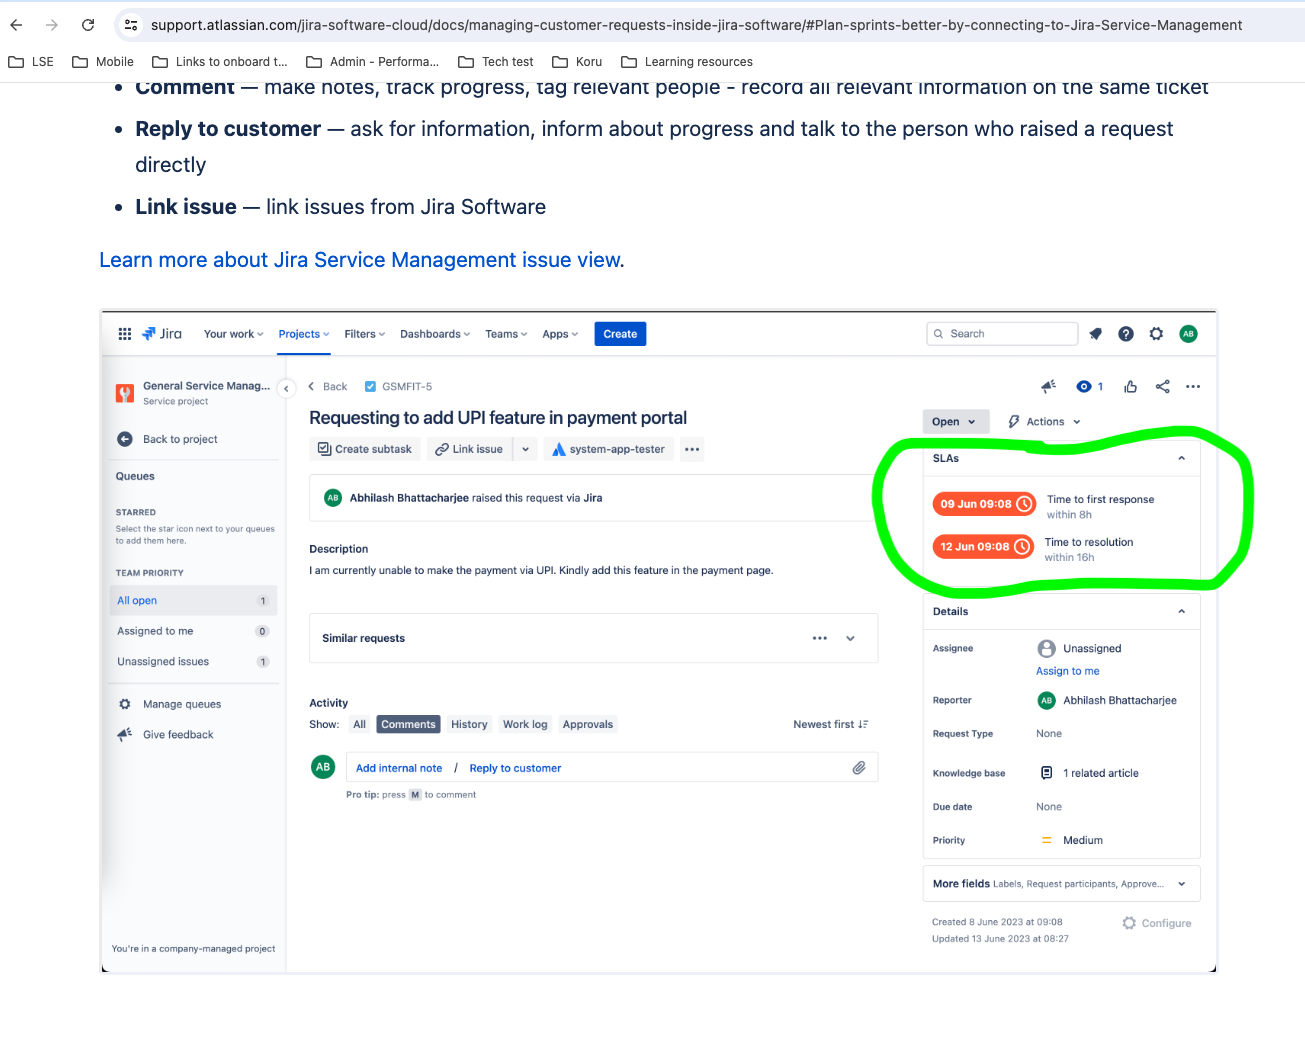Screen dimensions: 1305x1037
Task: Open the Tech test bookmark folder
Action: (x=496, y=62)
